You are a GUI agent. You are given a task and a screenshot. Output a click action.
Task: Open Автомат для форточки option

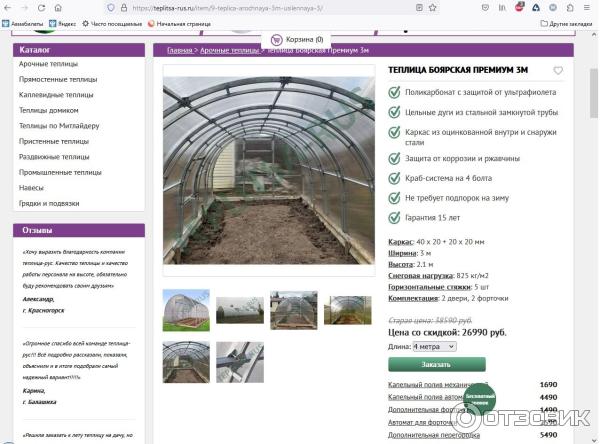(422, 423)
